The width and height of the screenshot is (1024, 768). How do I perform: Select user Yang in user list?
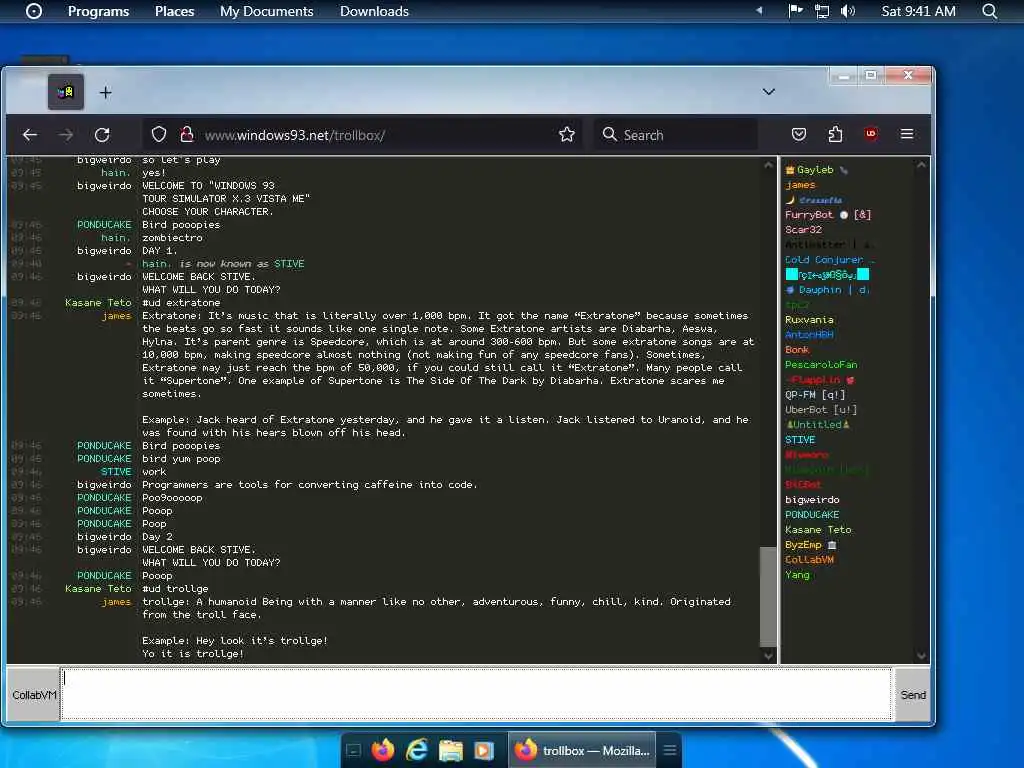click(797, 575)
